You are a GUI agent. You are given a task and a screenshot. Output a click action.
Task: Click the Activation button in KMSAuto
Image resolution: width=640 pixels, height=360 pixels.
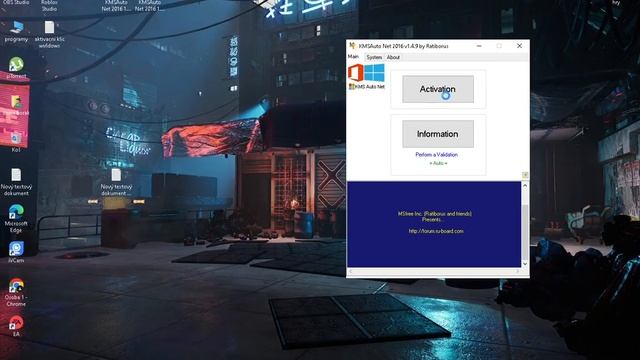pyautogui.click(x=438, y=89)
